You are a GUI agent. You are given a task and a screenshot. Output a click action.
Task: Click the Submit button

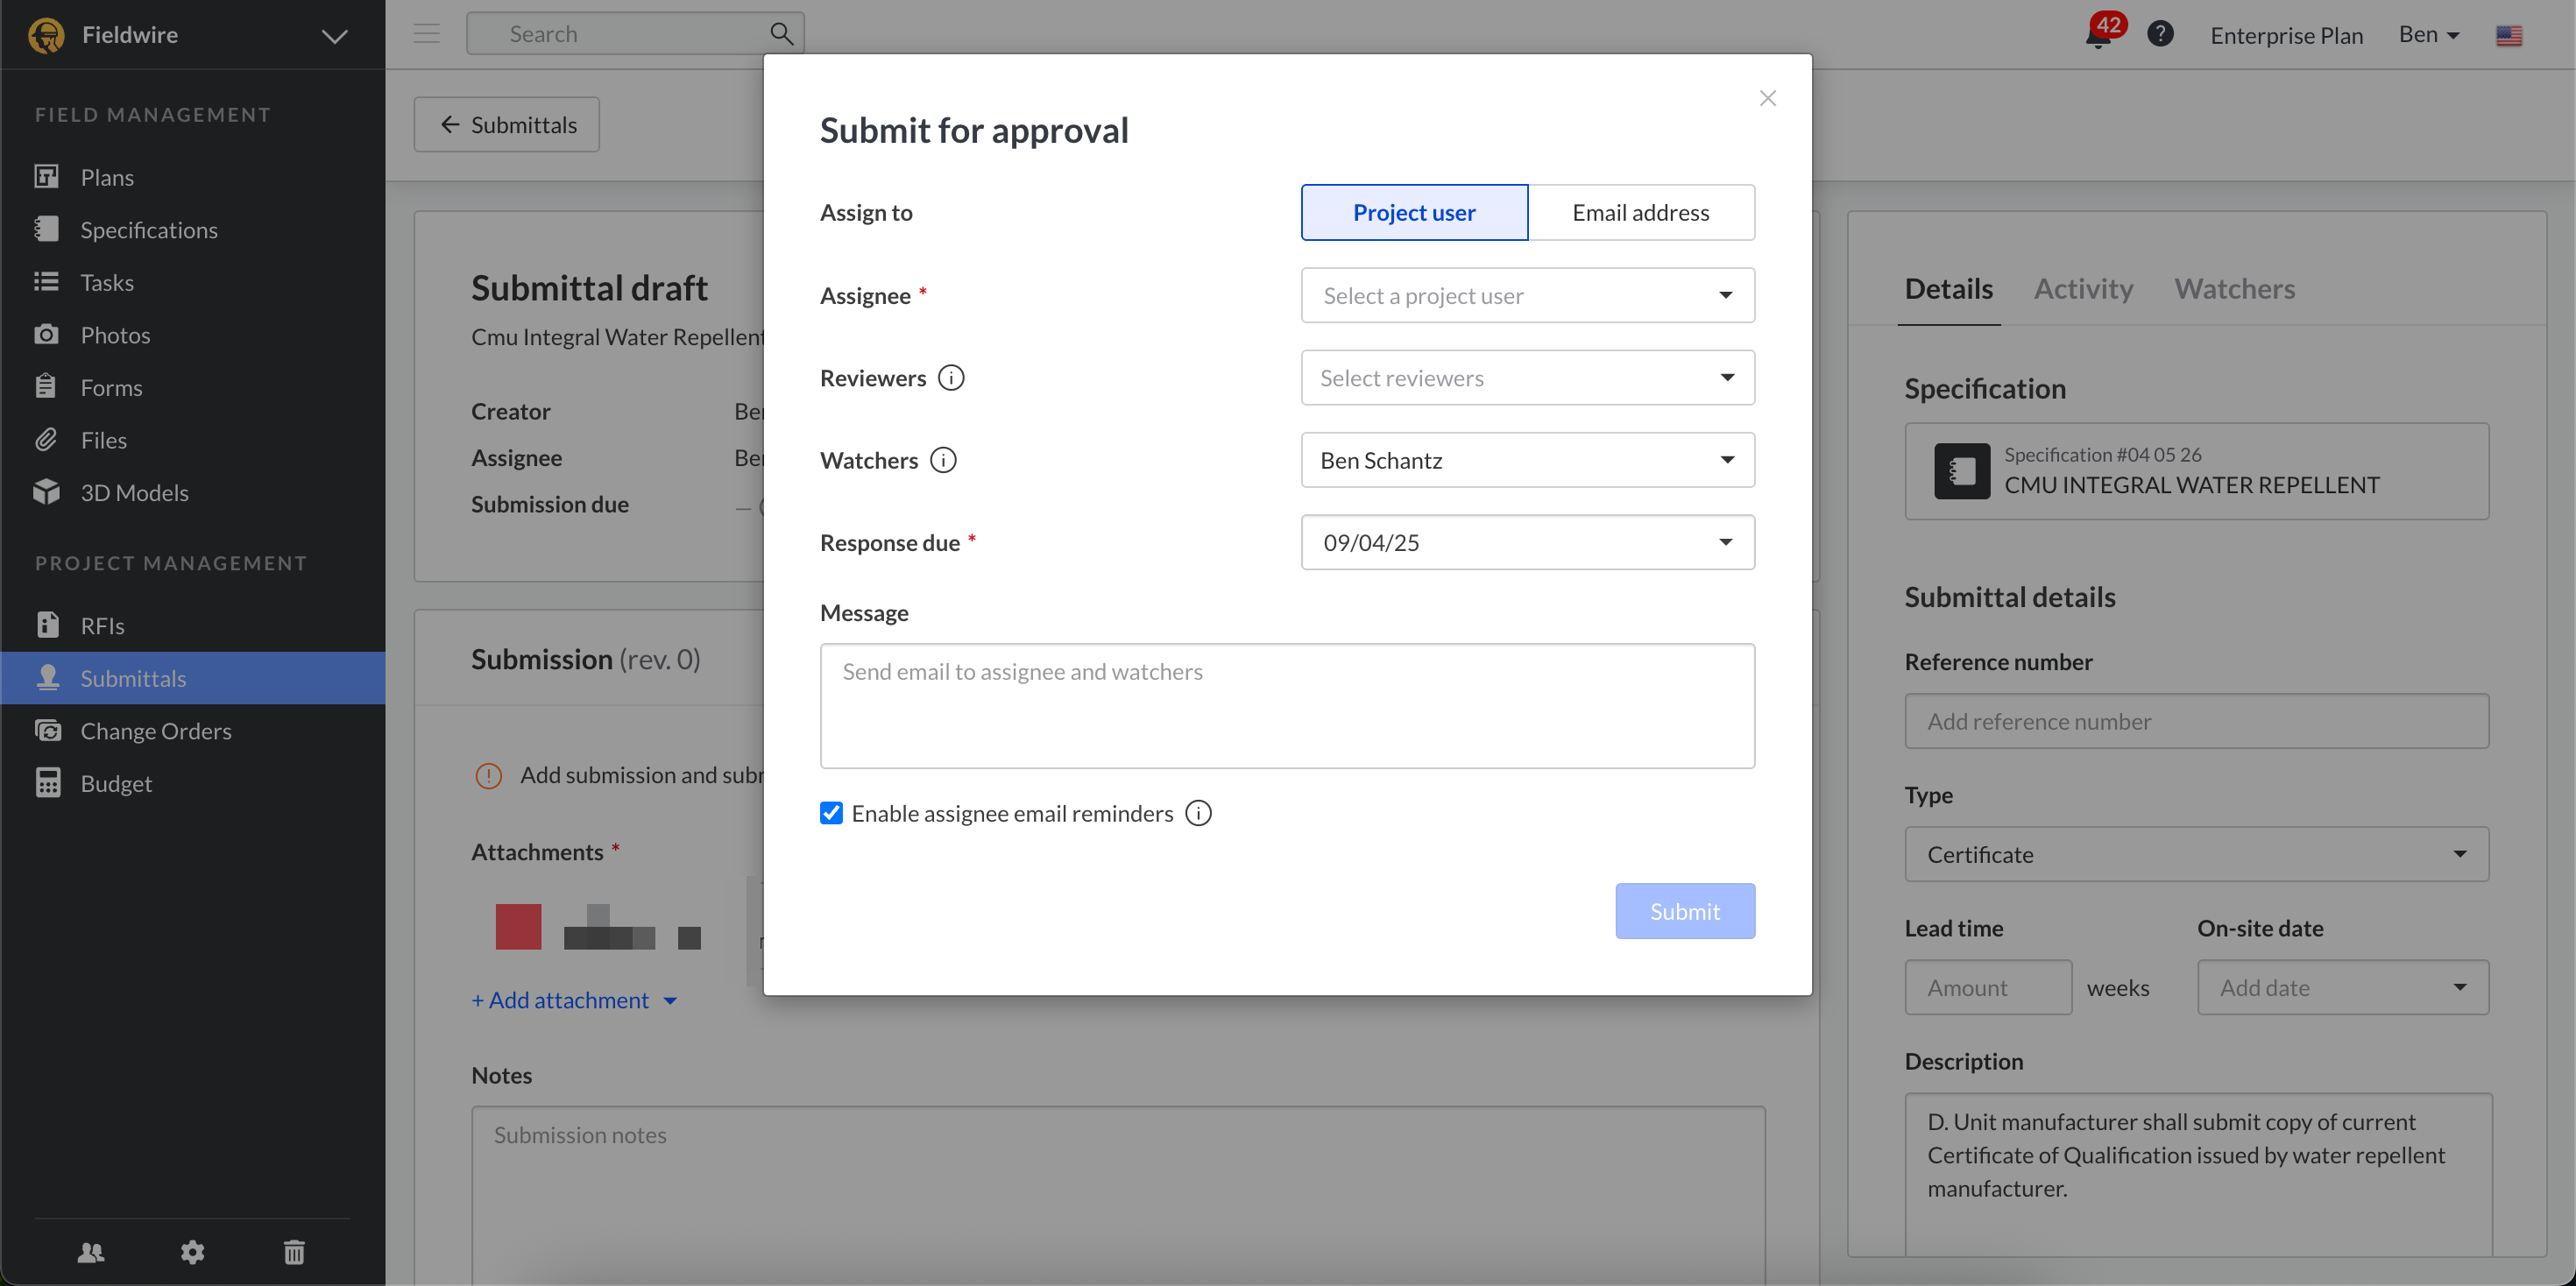pyautogui.click(x=1684, y=911)
